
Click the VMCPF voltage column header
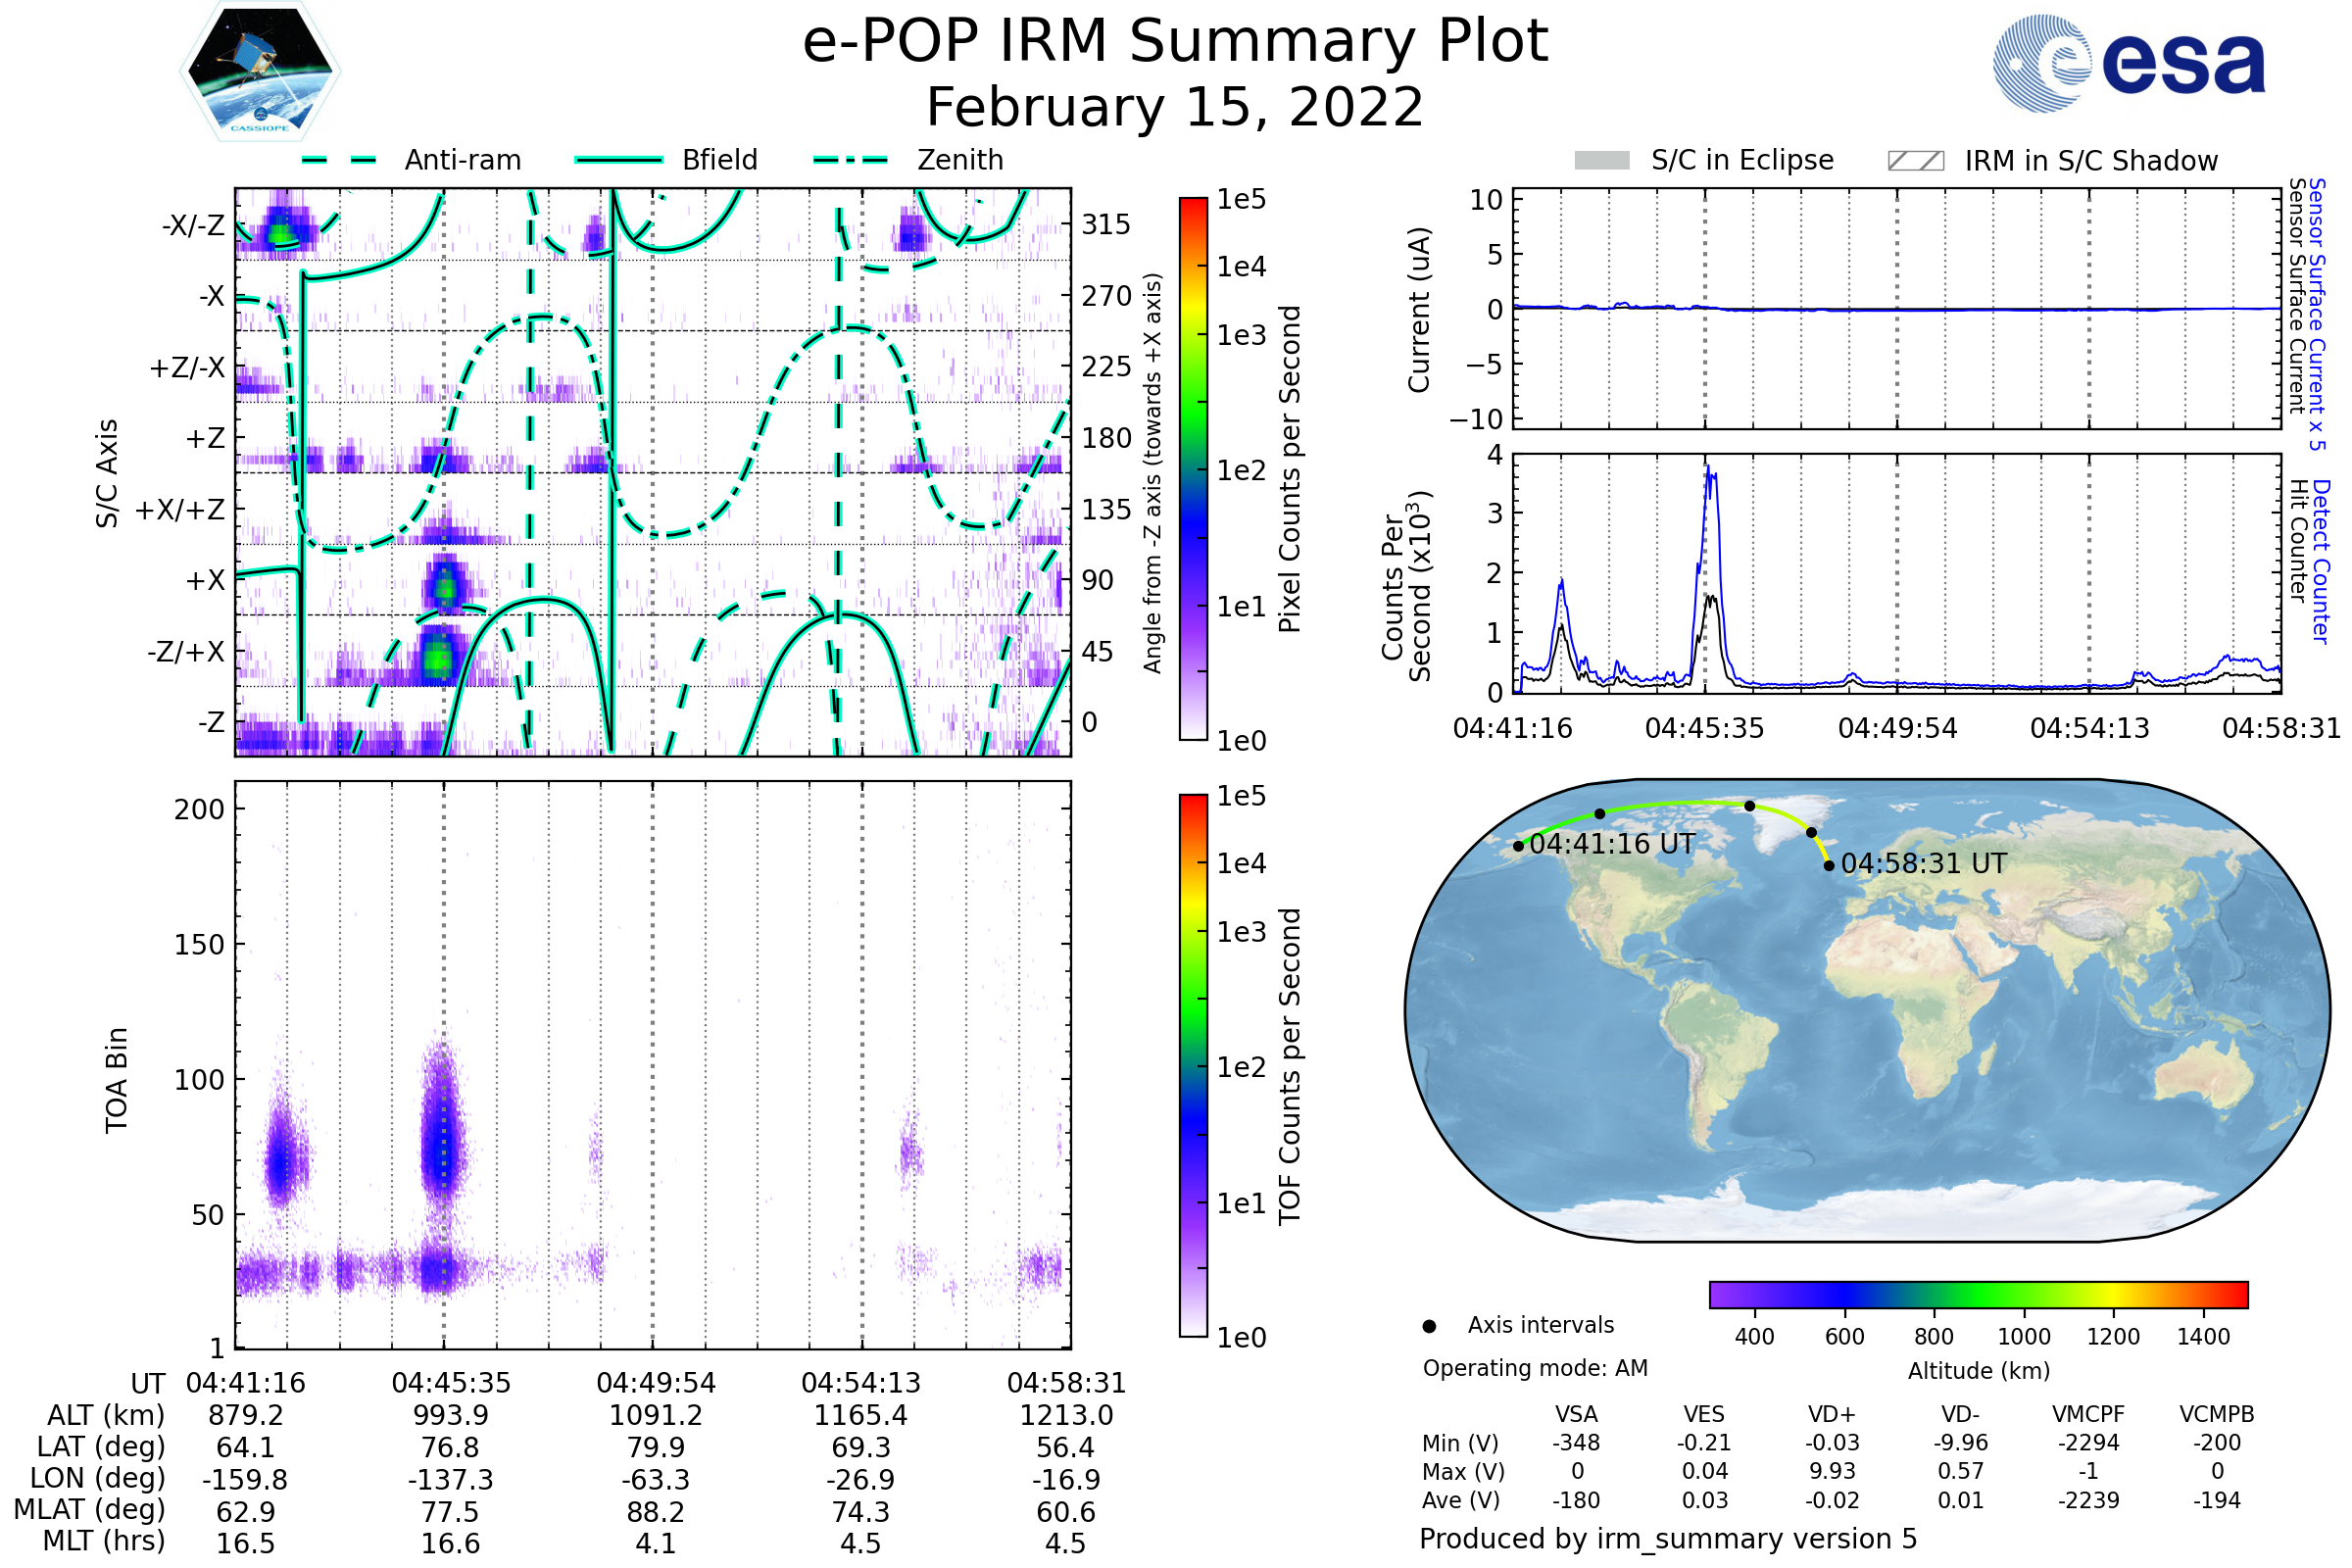pyautogui.click(x=2088, y=1414)
